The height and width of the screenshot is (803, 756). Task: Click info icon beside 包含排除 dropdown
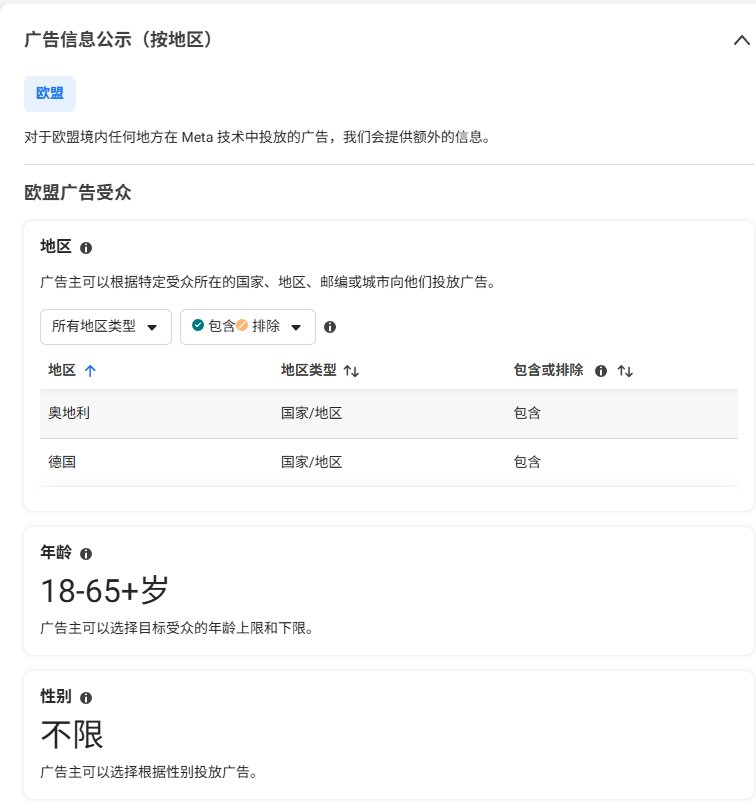point(330,327)
